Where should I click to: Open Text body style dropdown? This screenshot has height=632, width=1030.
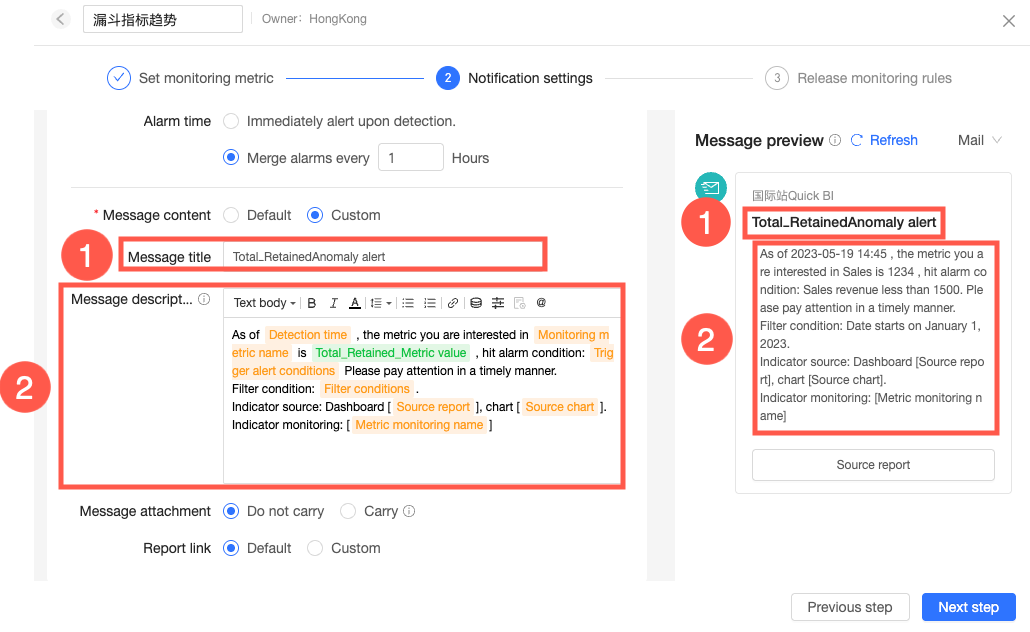pos(264,303)
